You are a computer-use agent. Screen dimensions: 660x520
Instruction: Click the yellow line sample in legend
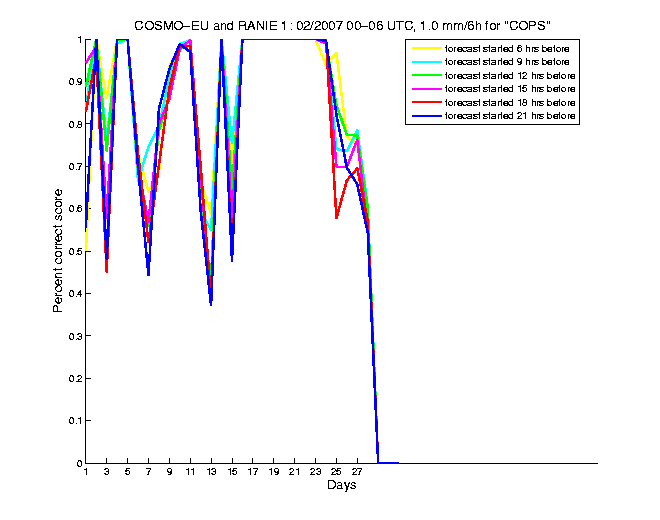point(426,47)
